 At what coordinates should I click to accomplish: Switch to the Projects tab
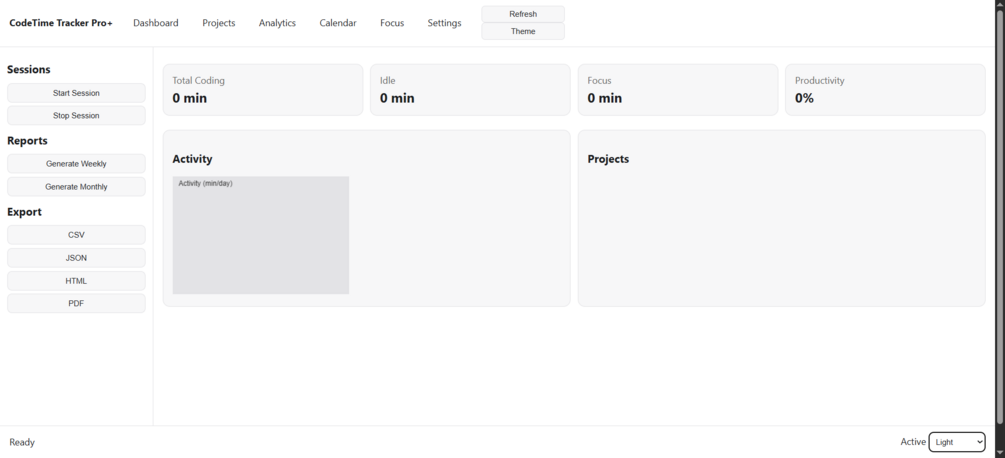(x=219, y=23)
